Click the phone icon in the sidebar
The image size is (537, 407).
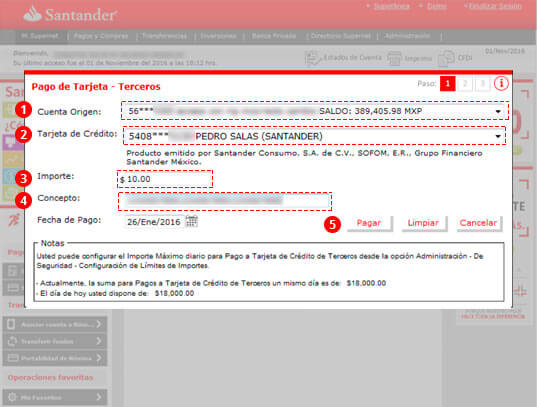coord(11,324)
